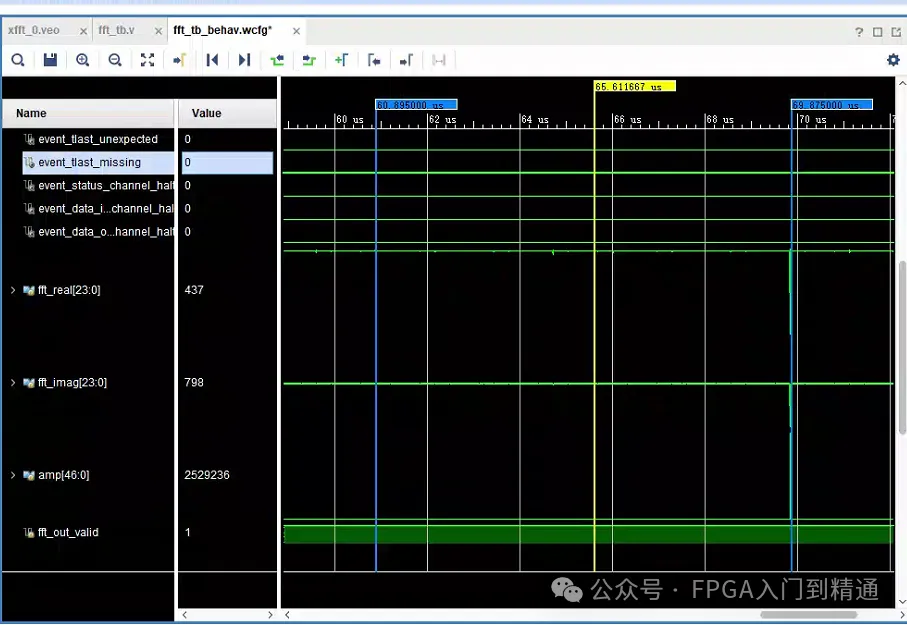907x625 pixels.
Task: Jump to time zero
Action: click(x=212, y=60)
